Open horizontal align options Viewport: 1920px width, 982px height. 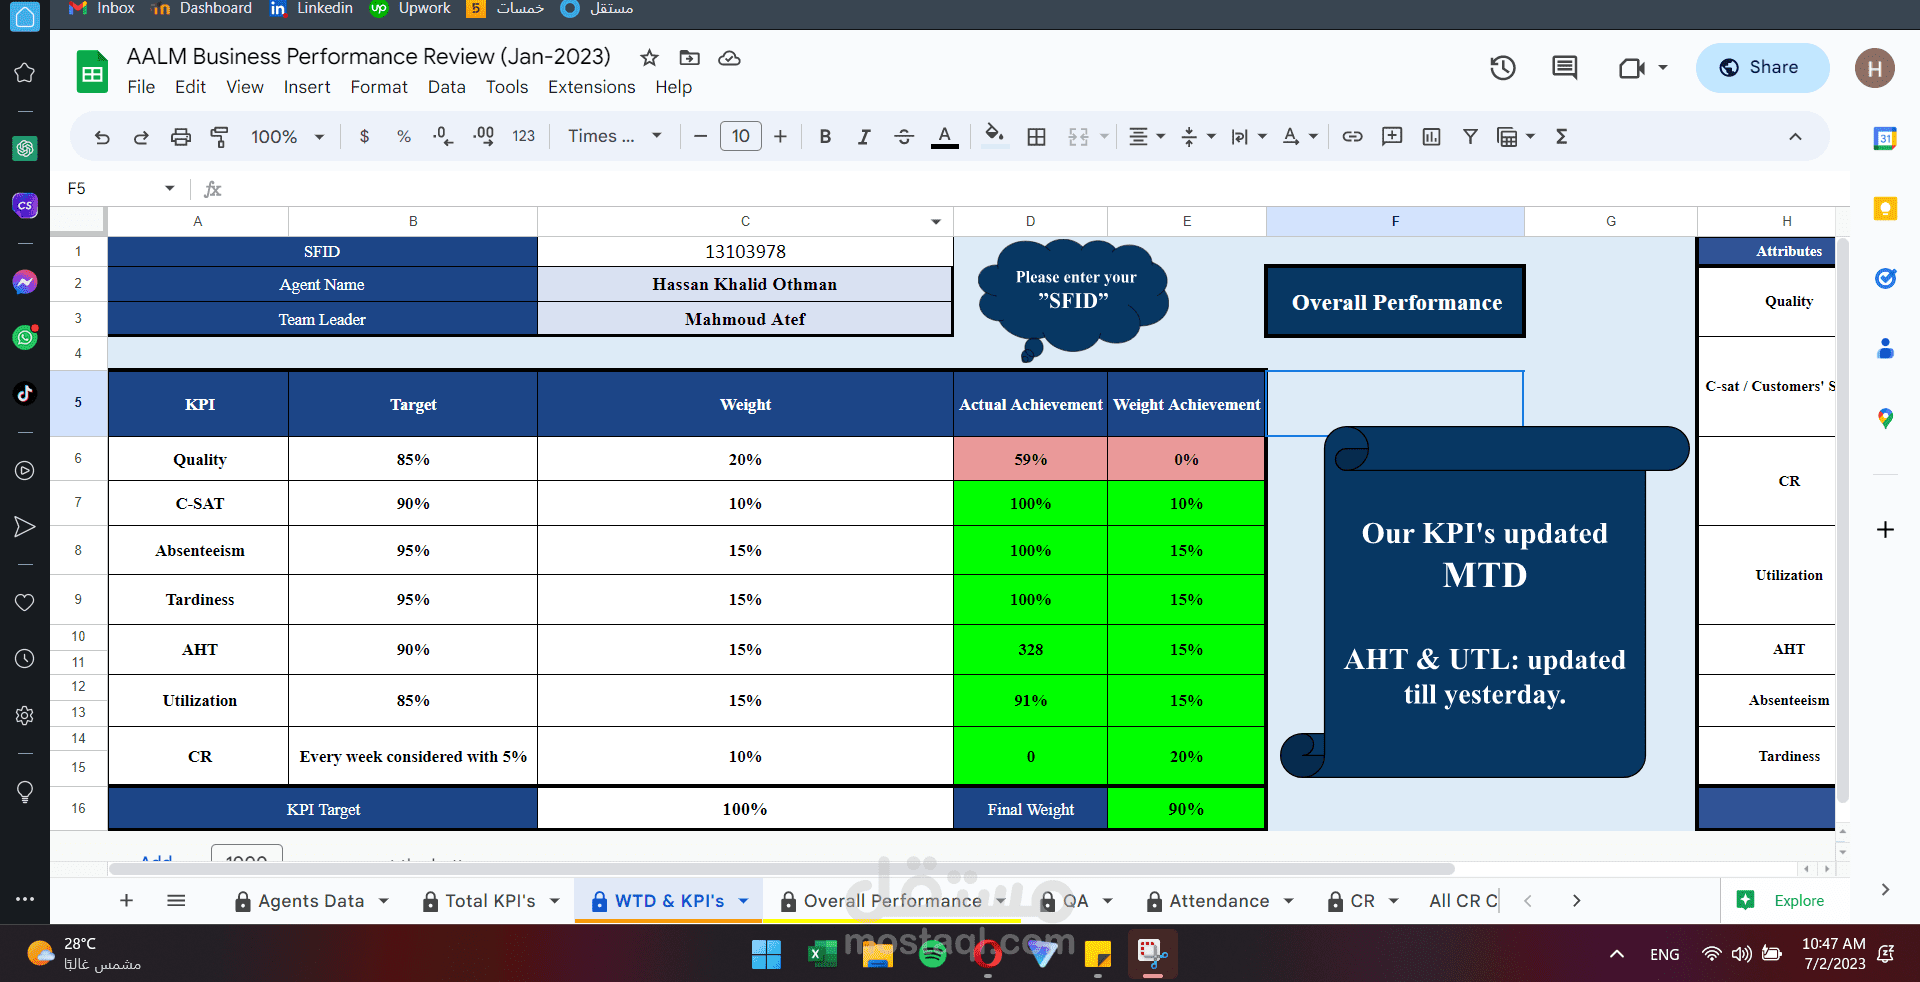(1146, 137)
